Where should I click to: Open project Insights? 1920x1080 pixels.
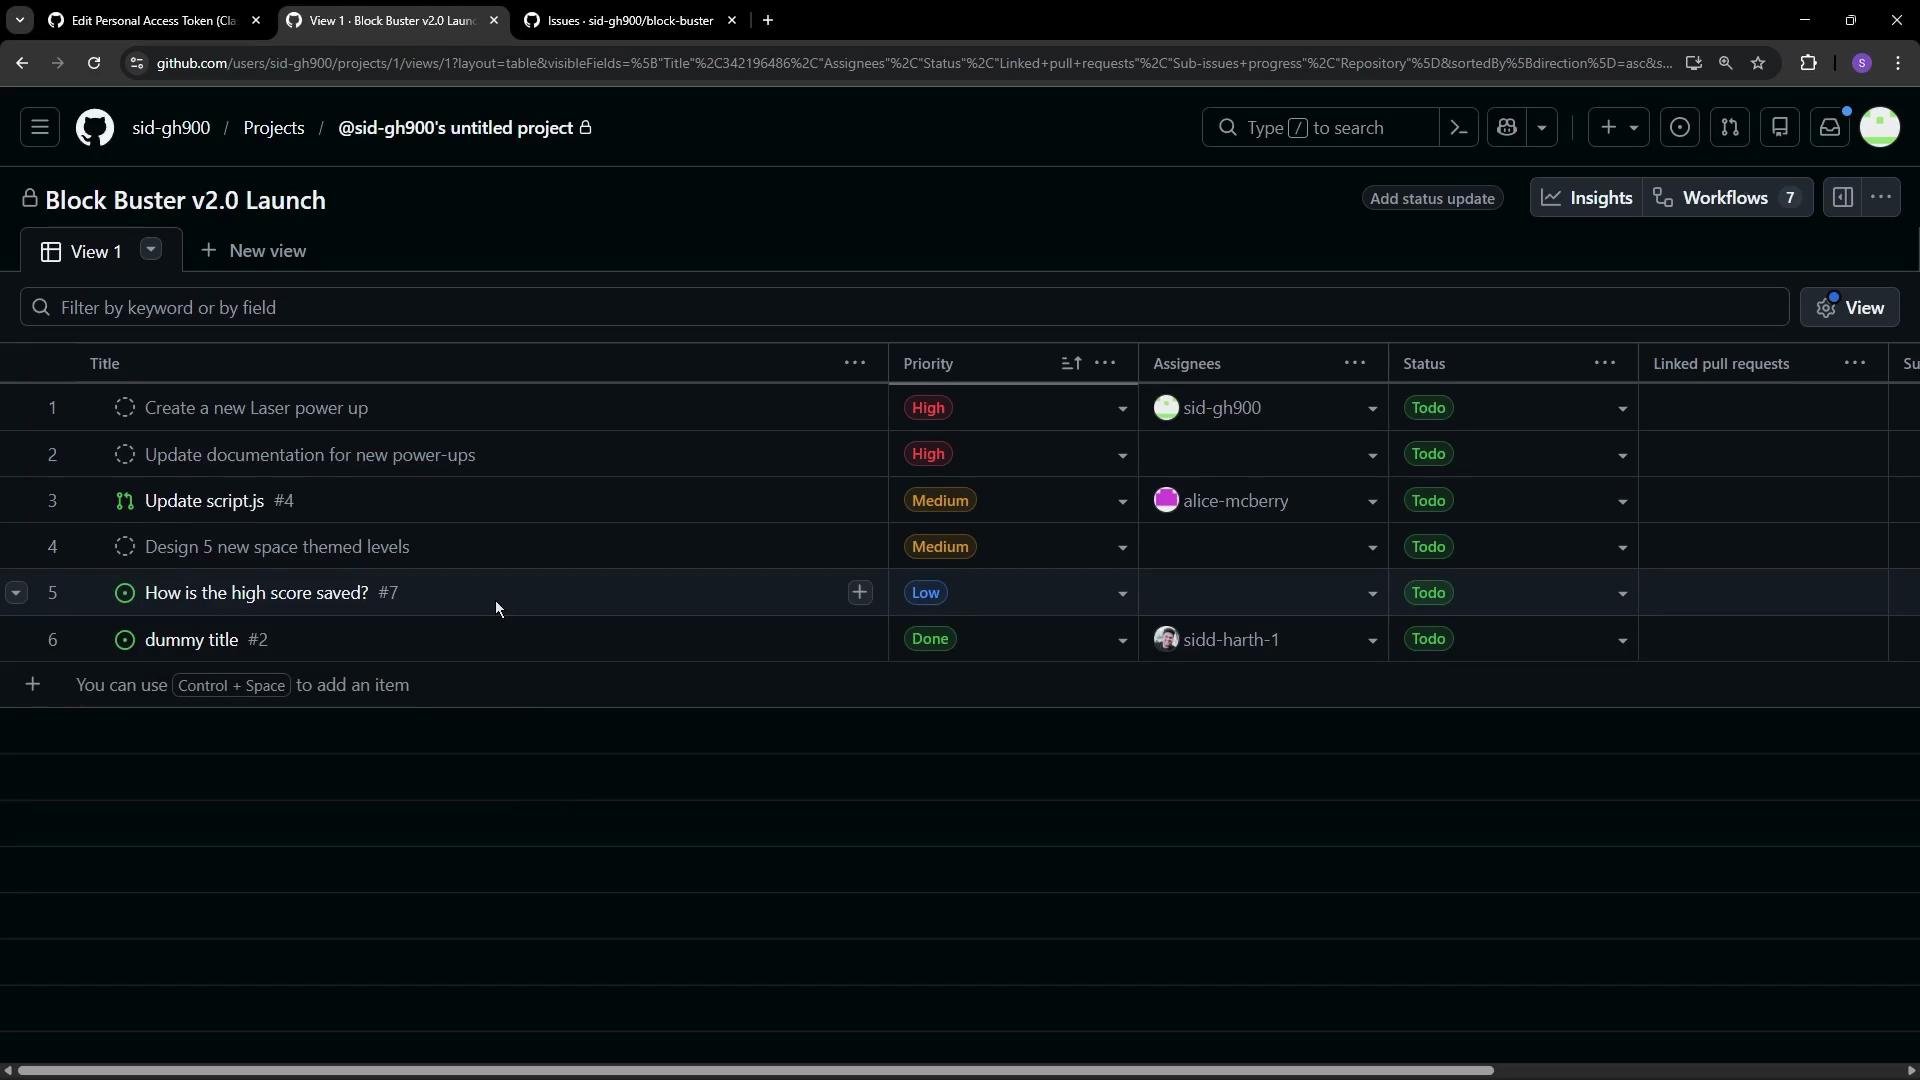click(1587, 198)
